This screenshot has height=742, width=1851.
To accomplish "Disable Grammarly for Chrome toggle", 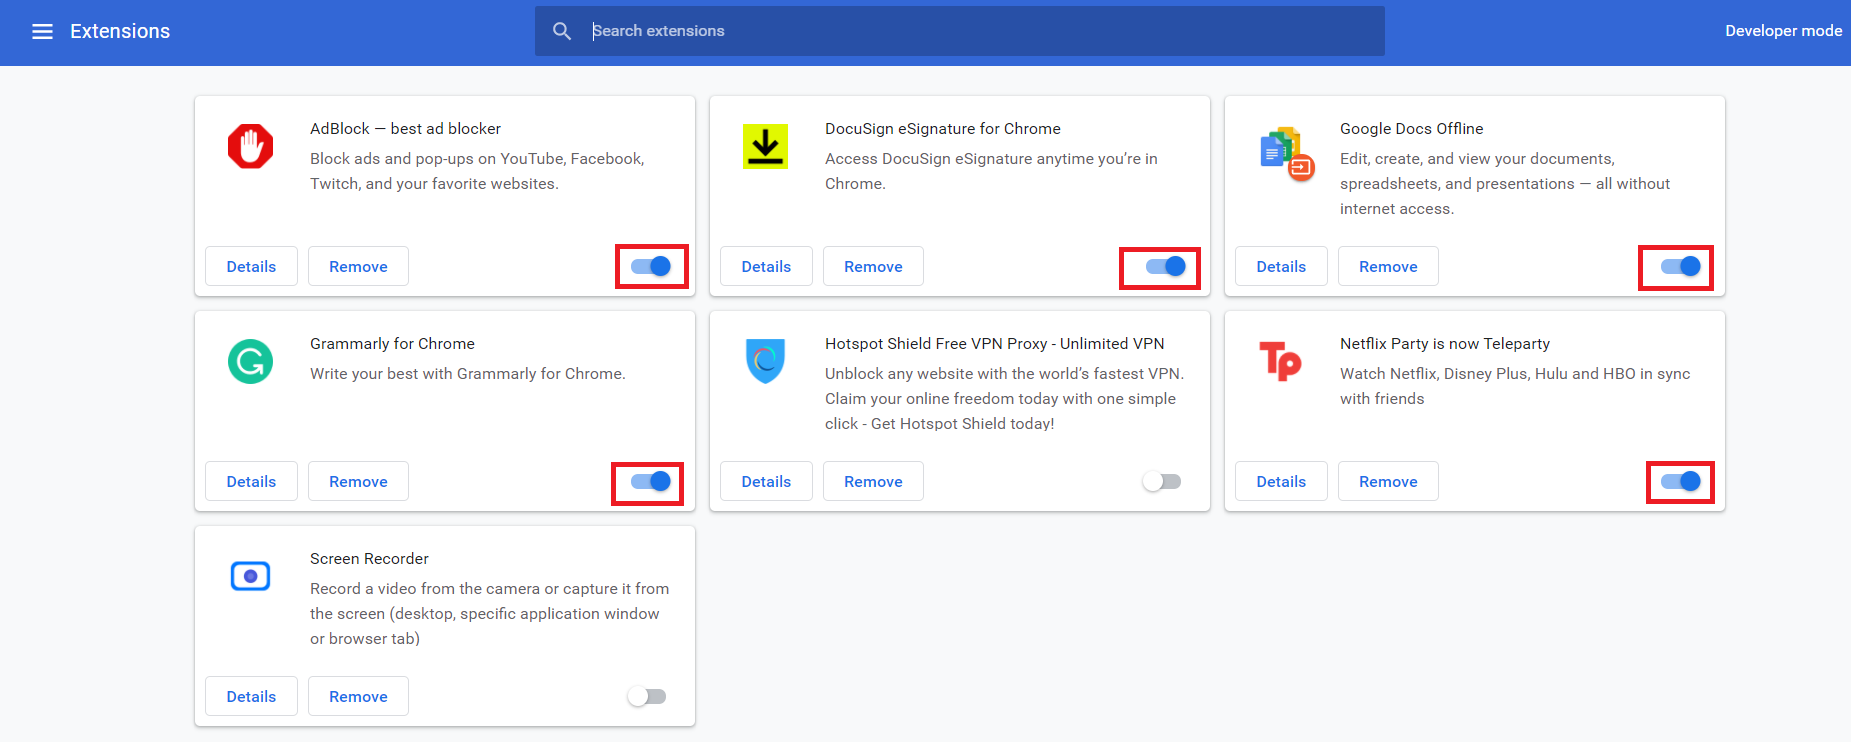I will (x=651, y=481).
